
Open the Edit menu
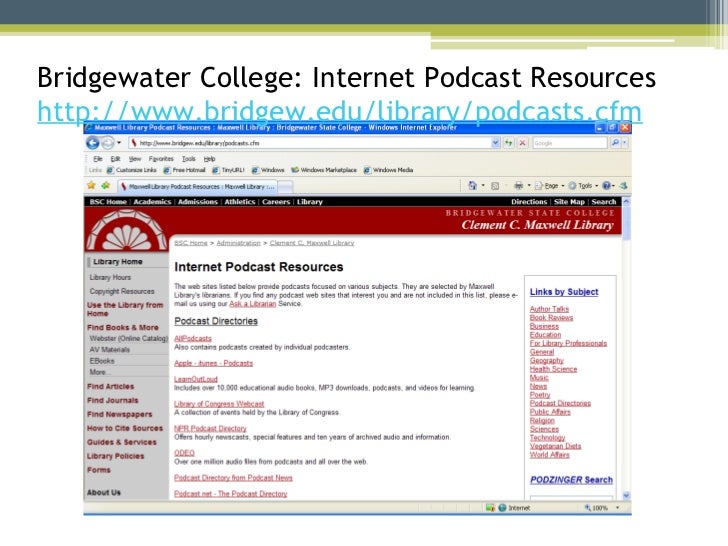click(x=115, y=159)
